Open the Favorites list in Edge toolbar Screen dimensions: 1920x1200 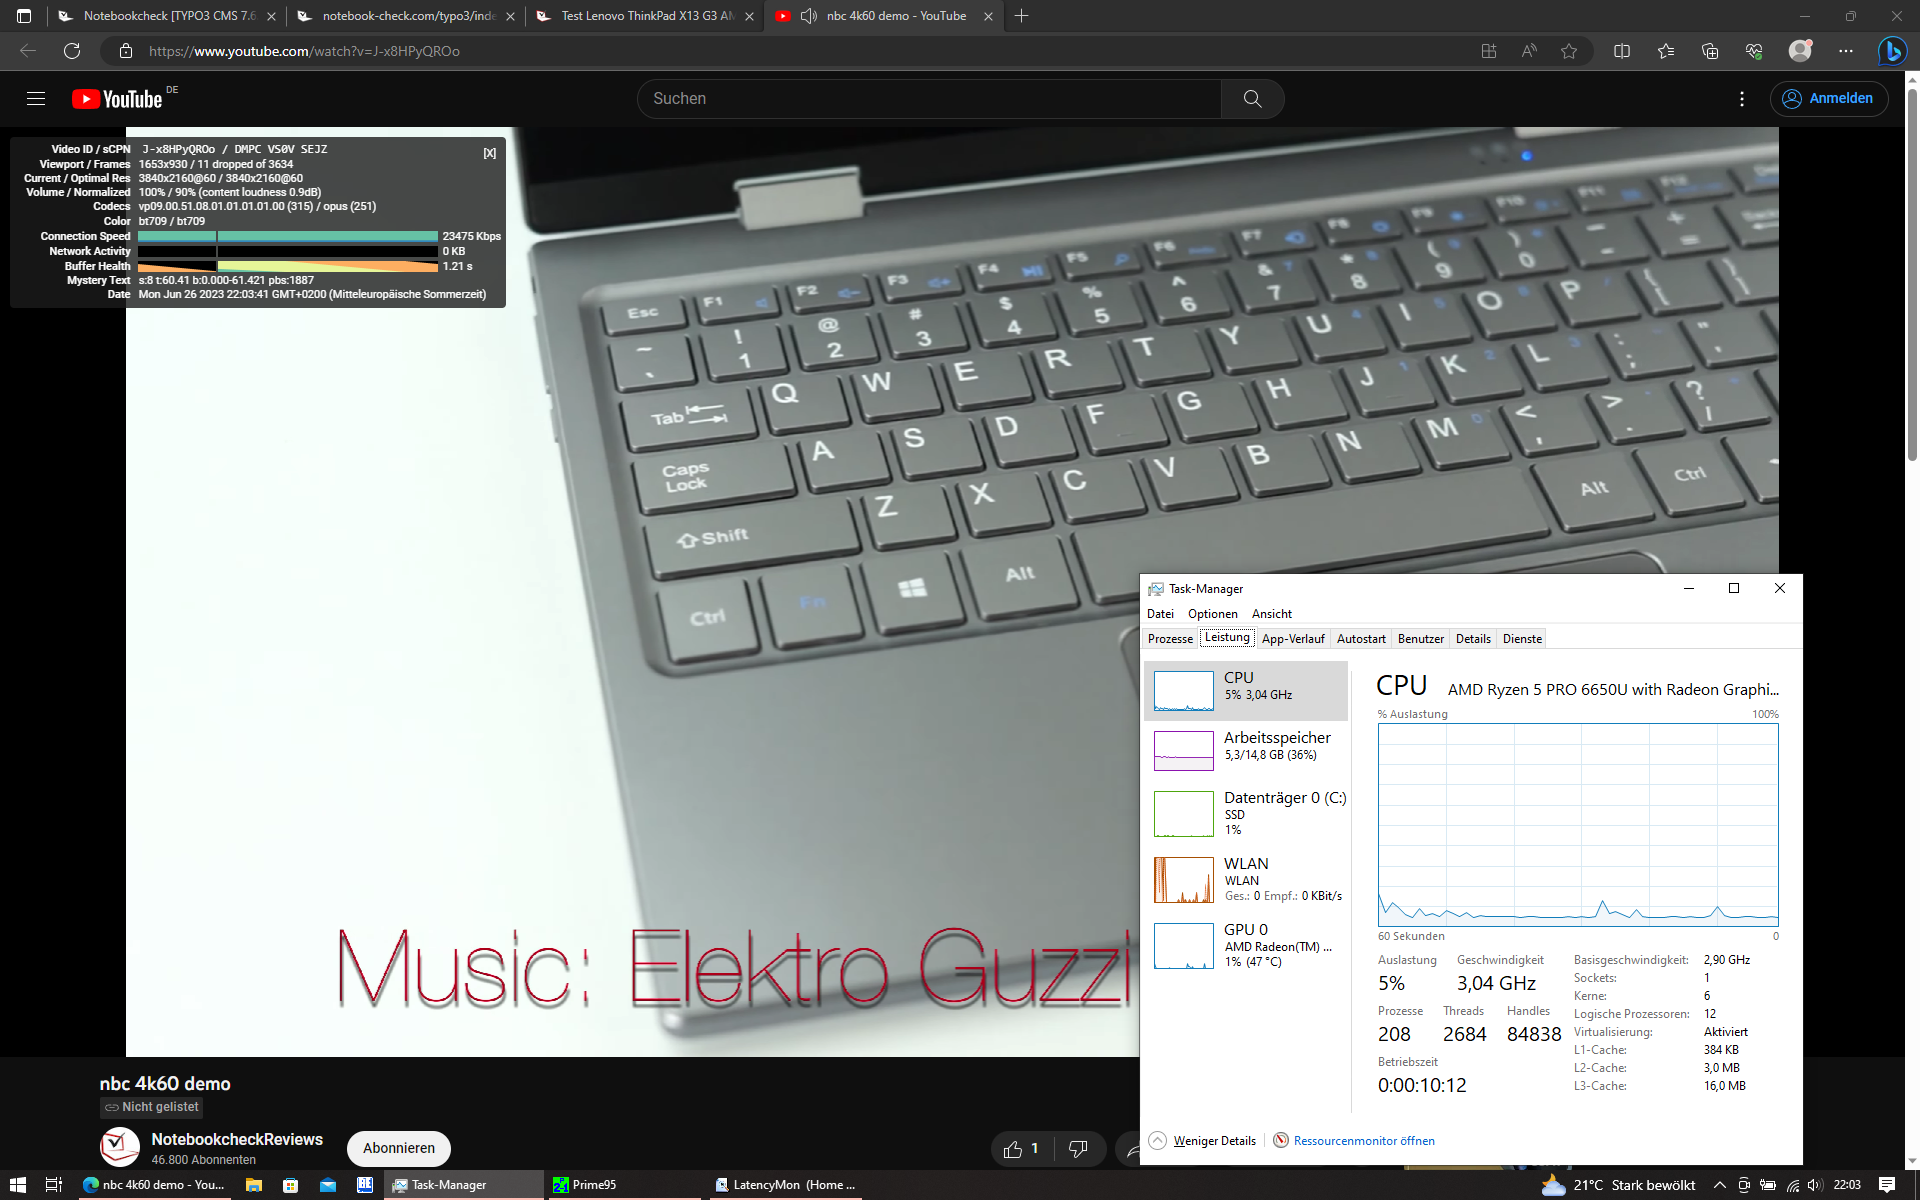[x=1666, y=51]
